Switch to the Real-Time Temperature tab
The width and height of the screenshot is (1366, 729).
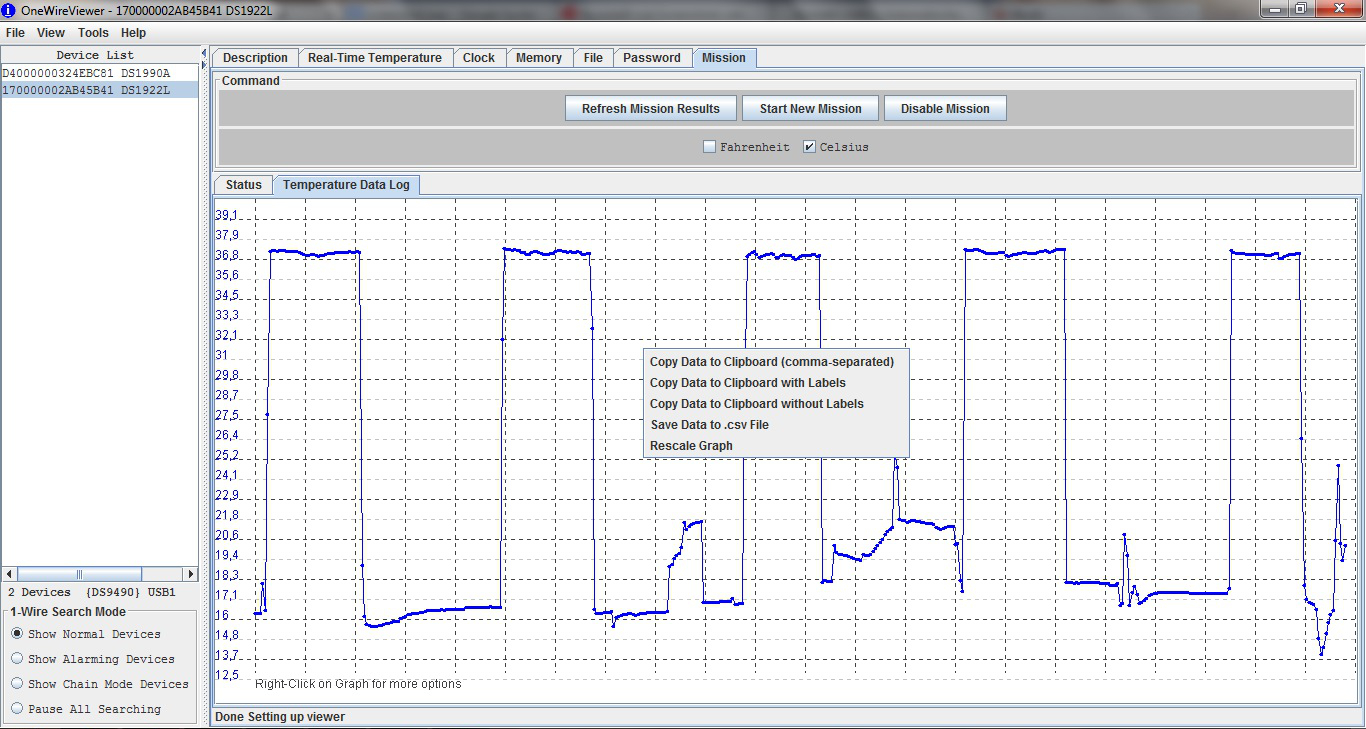coord(375,58)
